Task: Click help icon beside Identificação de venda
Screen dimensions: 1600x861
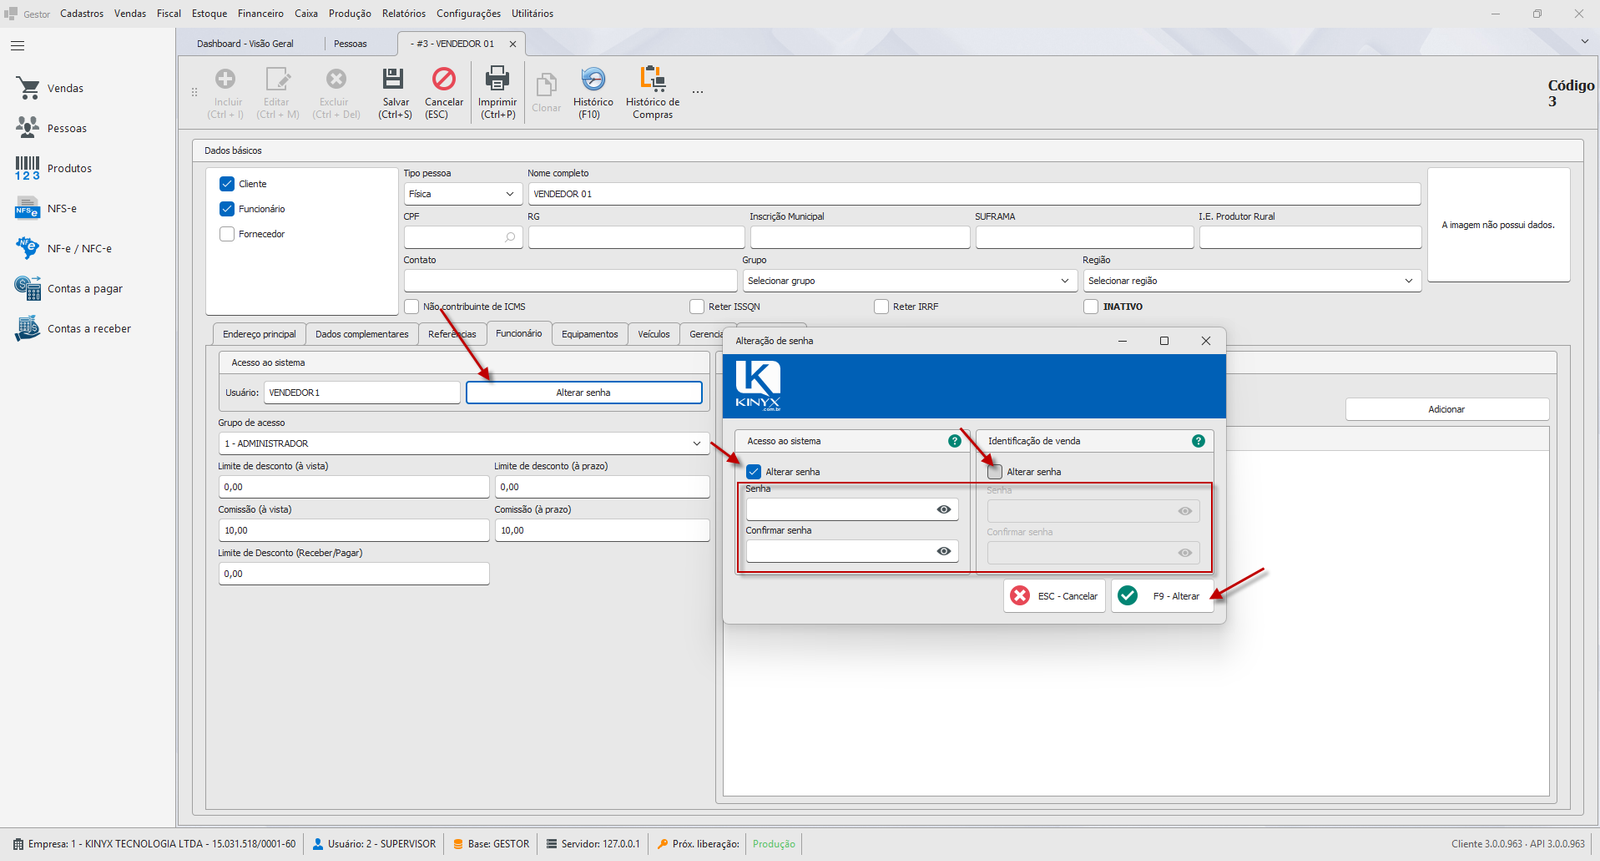Action: [x=1198, y=441]
